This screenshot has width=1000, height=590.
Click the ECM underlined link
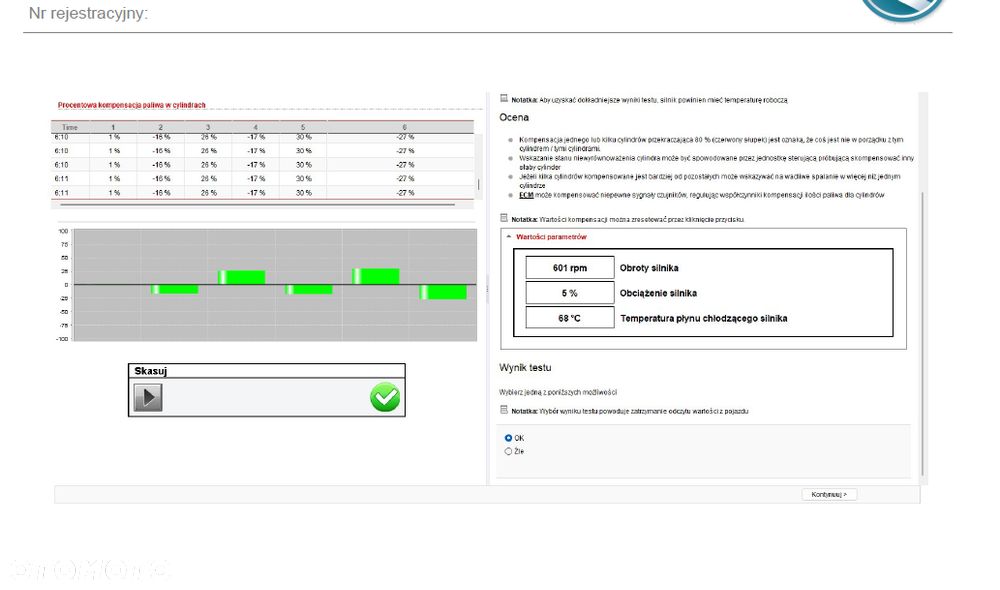tap(526, 195)
